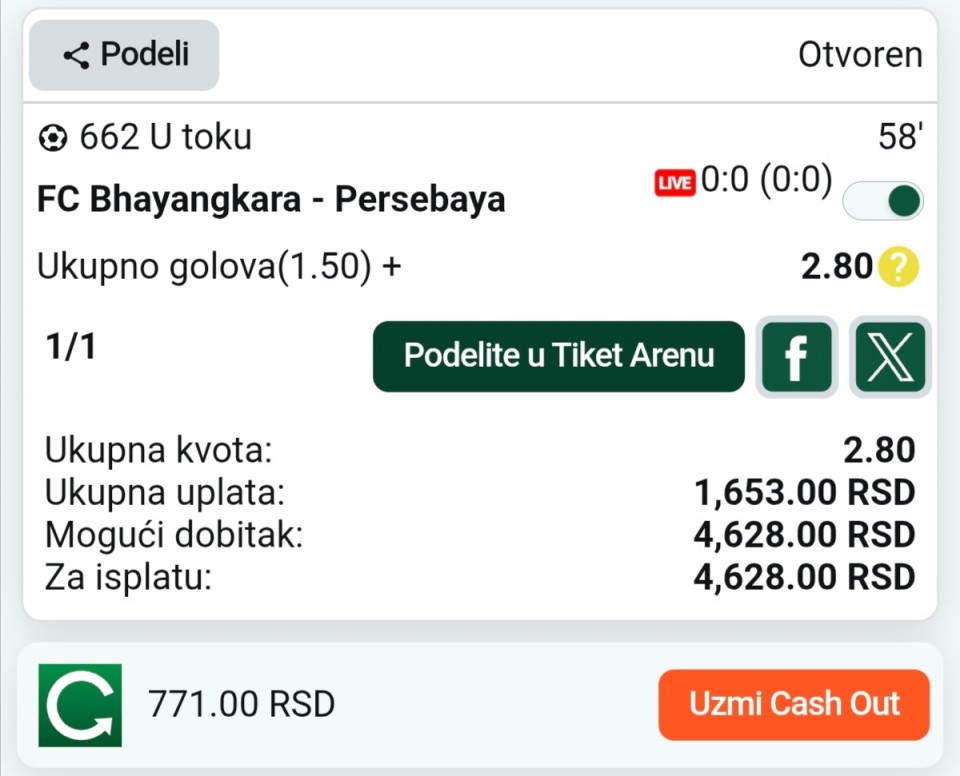This screenshot has width=960, height=776.
Task: Click the 0:0 (0:0) live score
Action: click(766, 181)
